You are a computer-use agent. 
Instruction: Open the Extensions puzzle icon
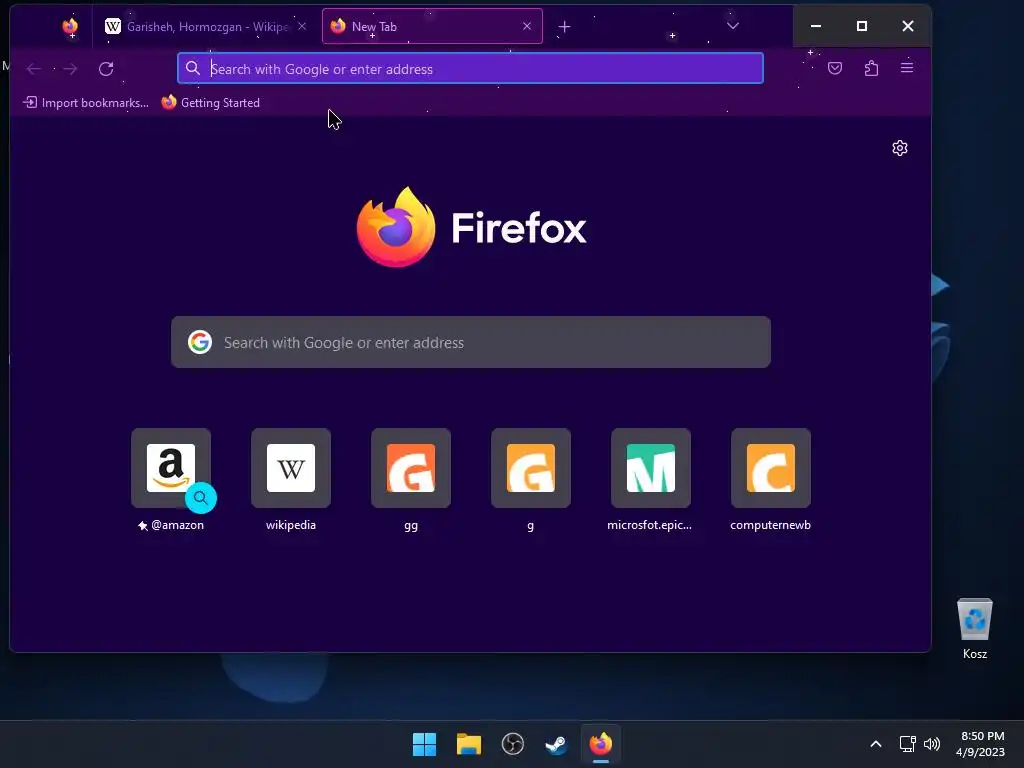[871, 68]
